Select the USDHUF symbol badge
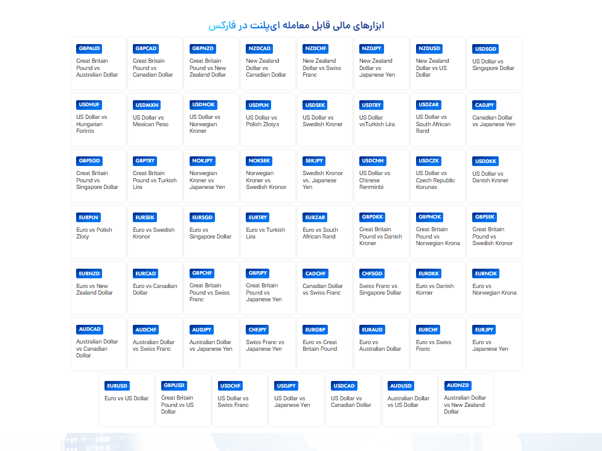 (89, 104)
